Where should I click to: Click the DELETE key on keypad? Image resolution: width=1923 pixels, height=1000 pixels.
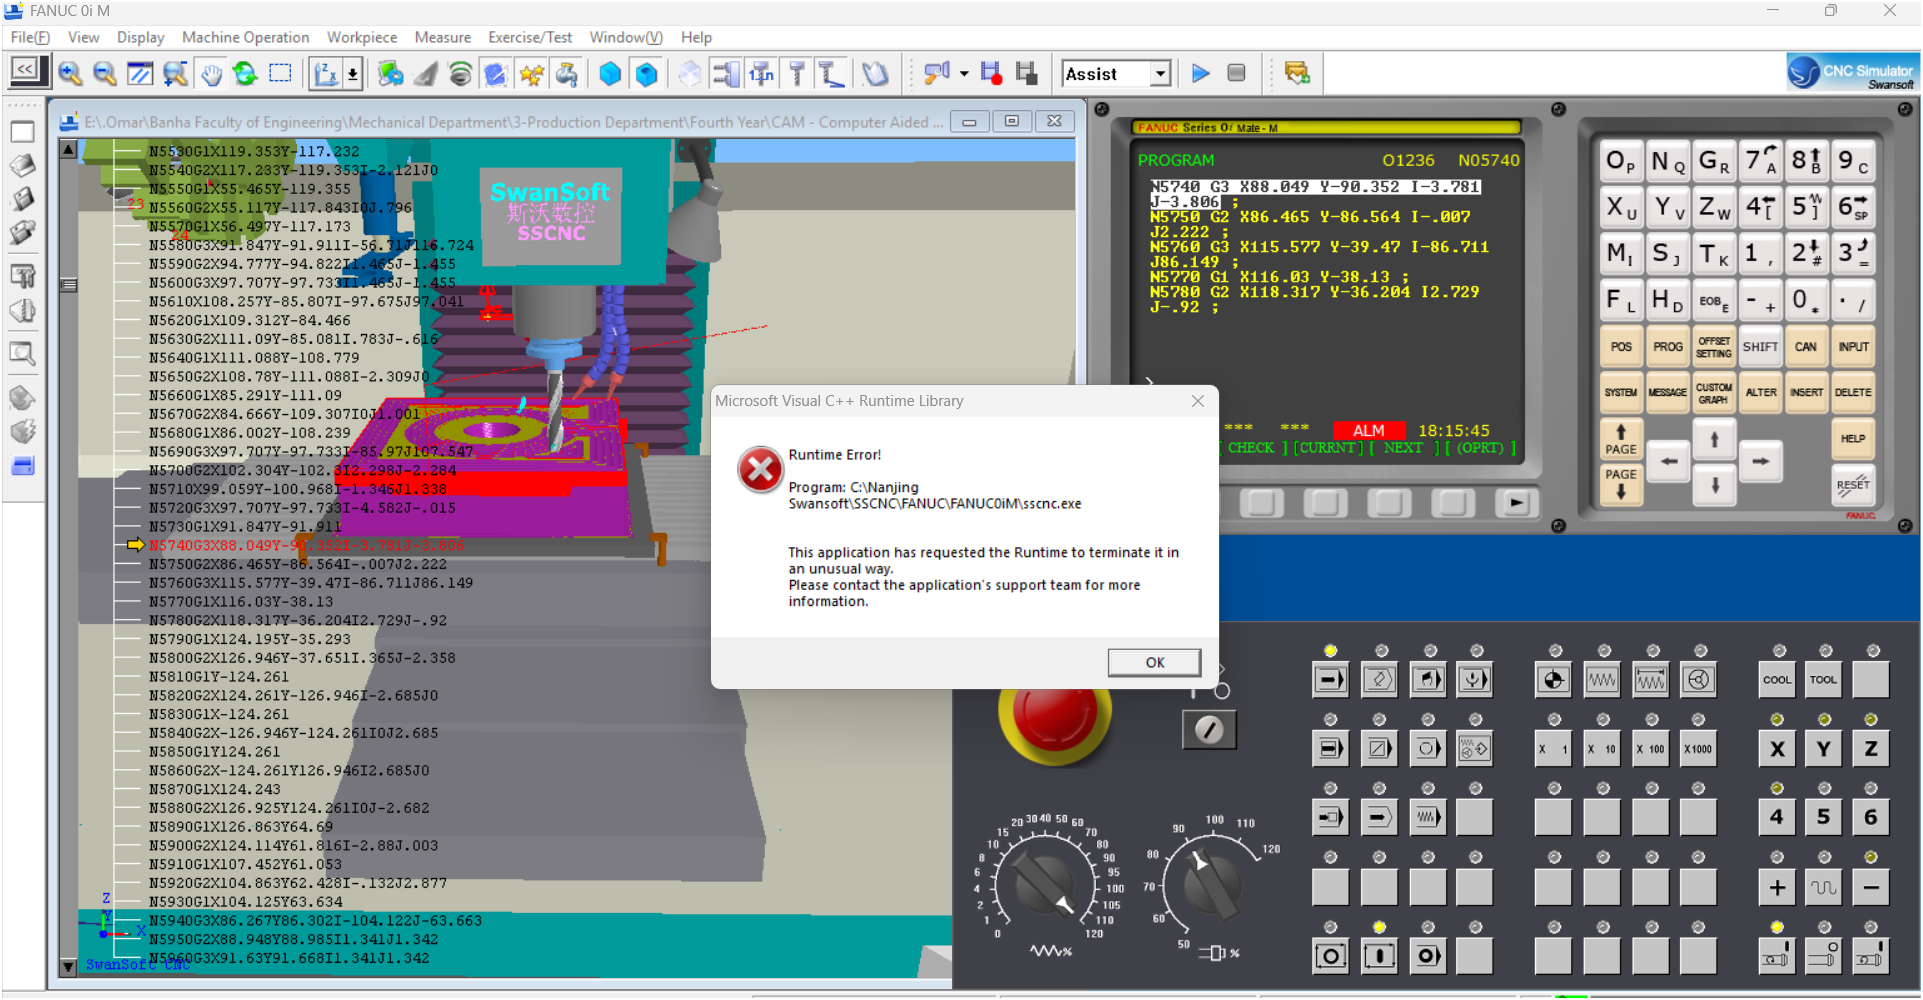[1853, 393]
